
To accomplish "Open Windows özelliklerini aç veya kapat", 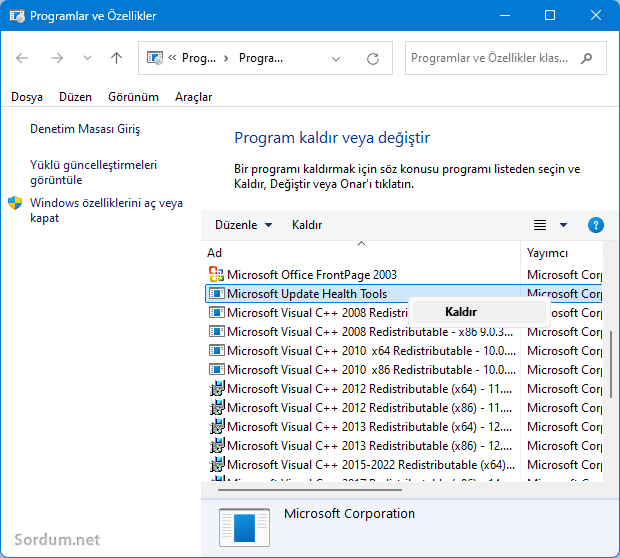I will (106, 210).
